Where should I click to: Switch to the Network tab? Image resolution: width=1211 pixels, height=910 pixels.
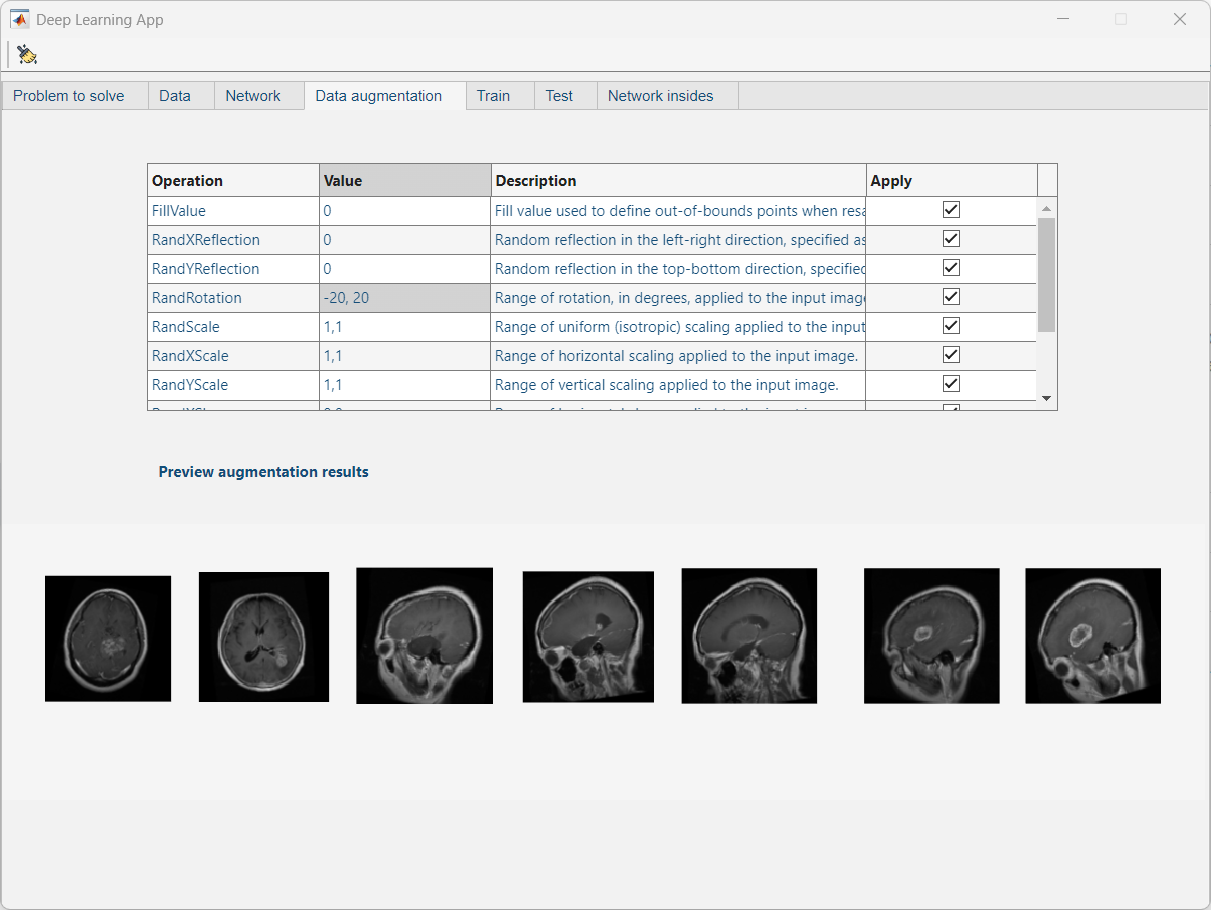(x=253, y=96)
